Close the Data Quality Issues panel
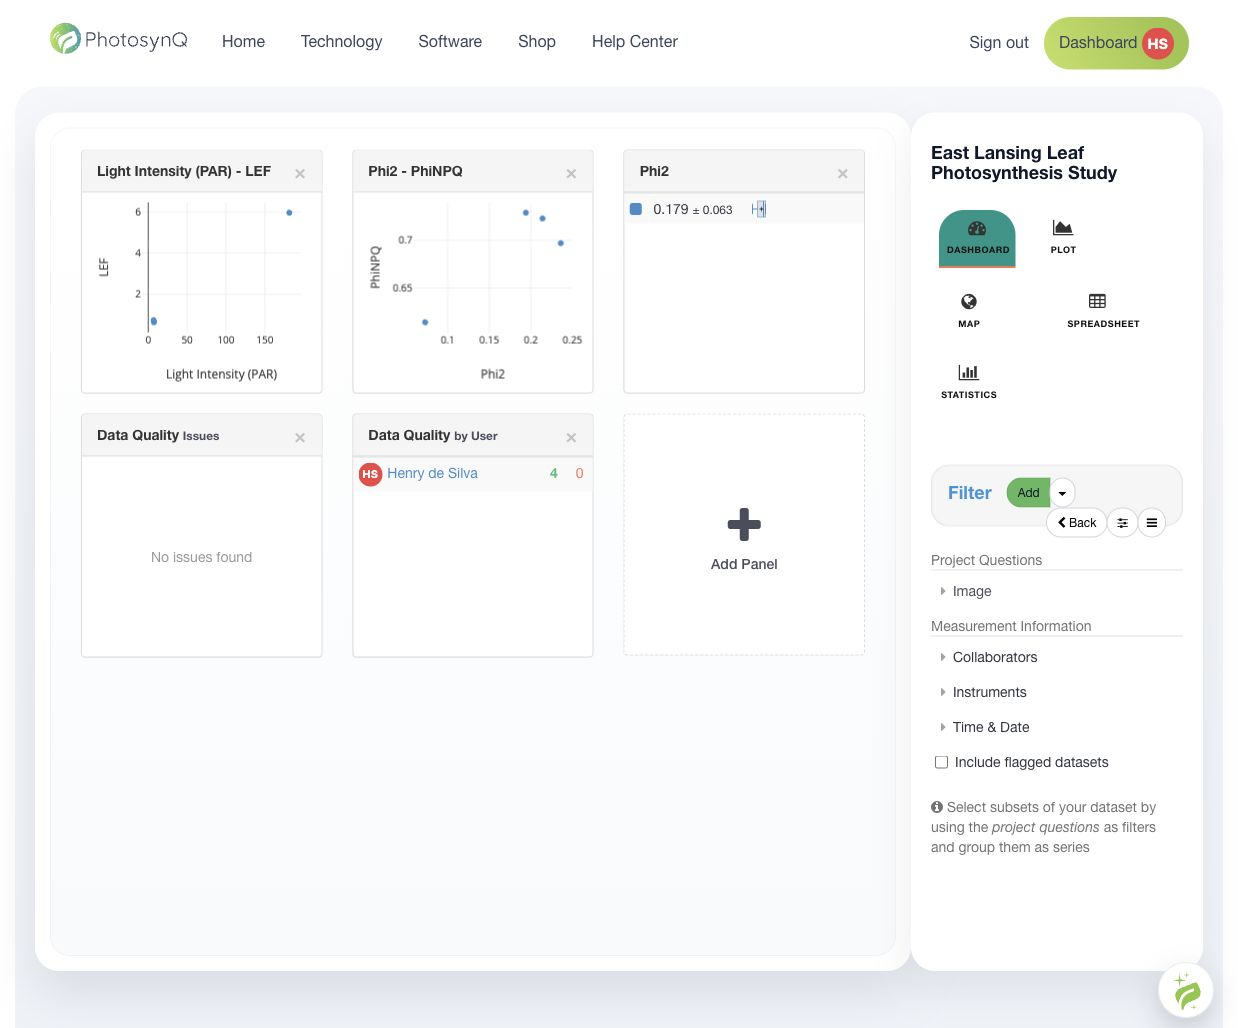The image size is (1238, 1028). pos(300,438)
